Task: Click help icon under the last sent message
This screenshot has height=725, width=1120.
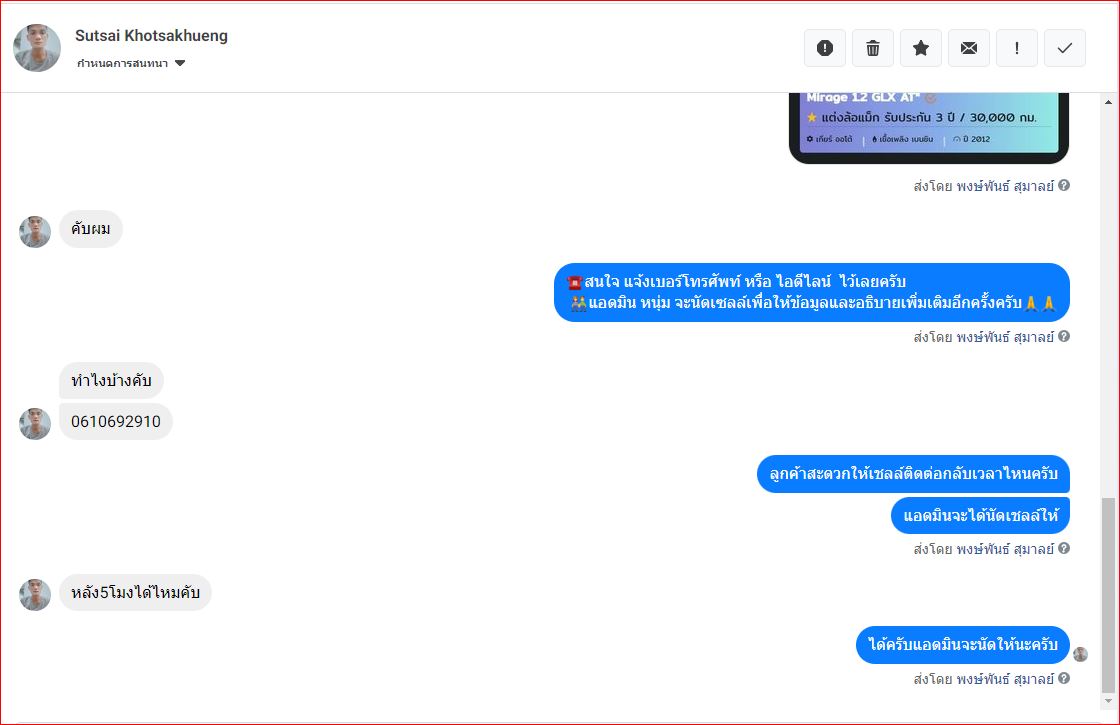Action: [x=1064, y=679]
